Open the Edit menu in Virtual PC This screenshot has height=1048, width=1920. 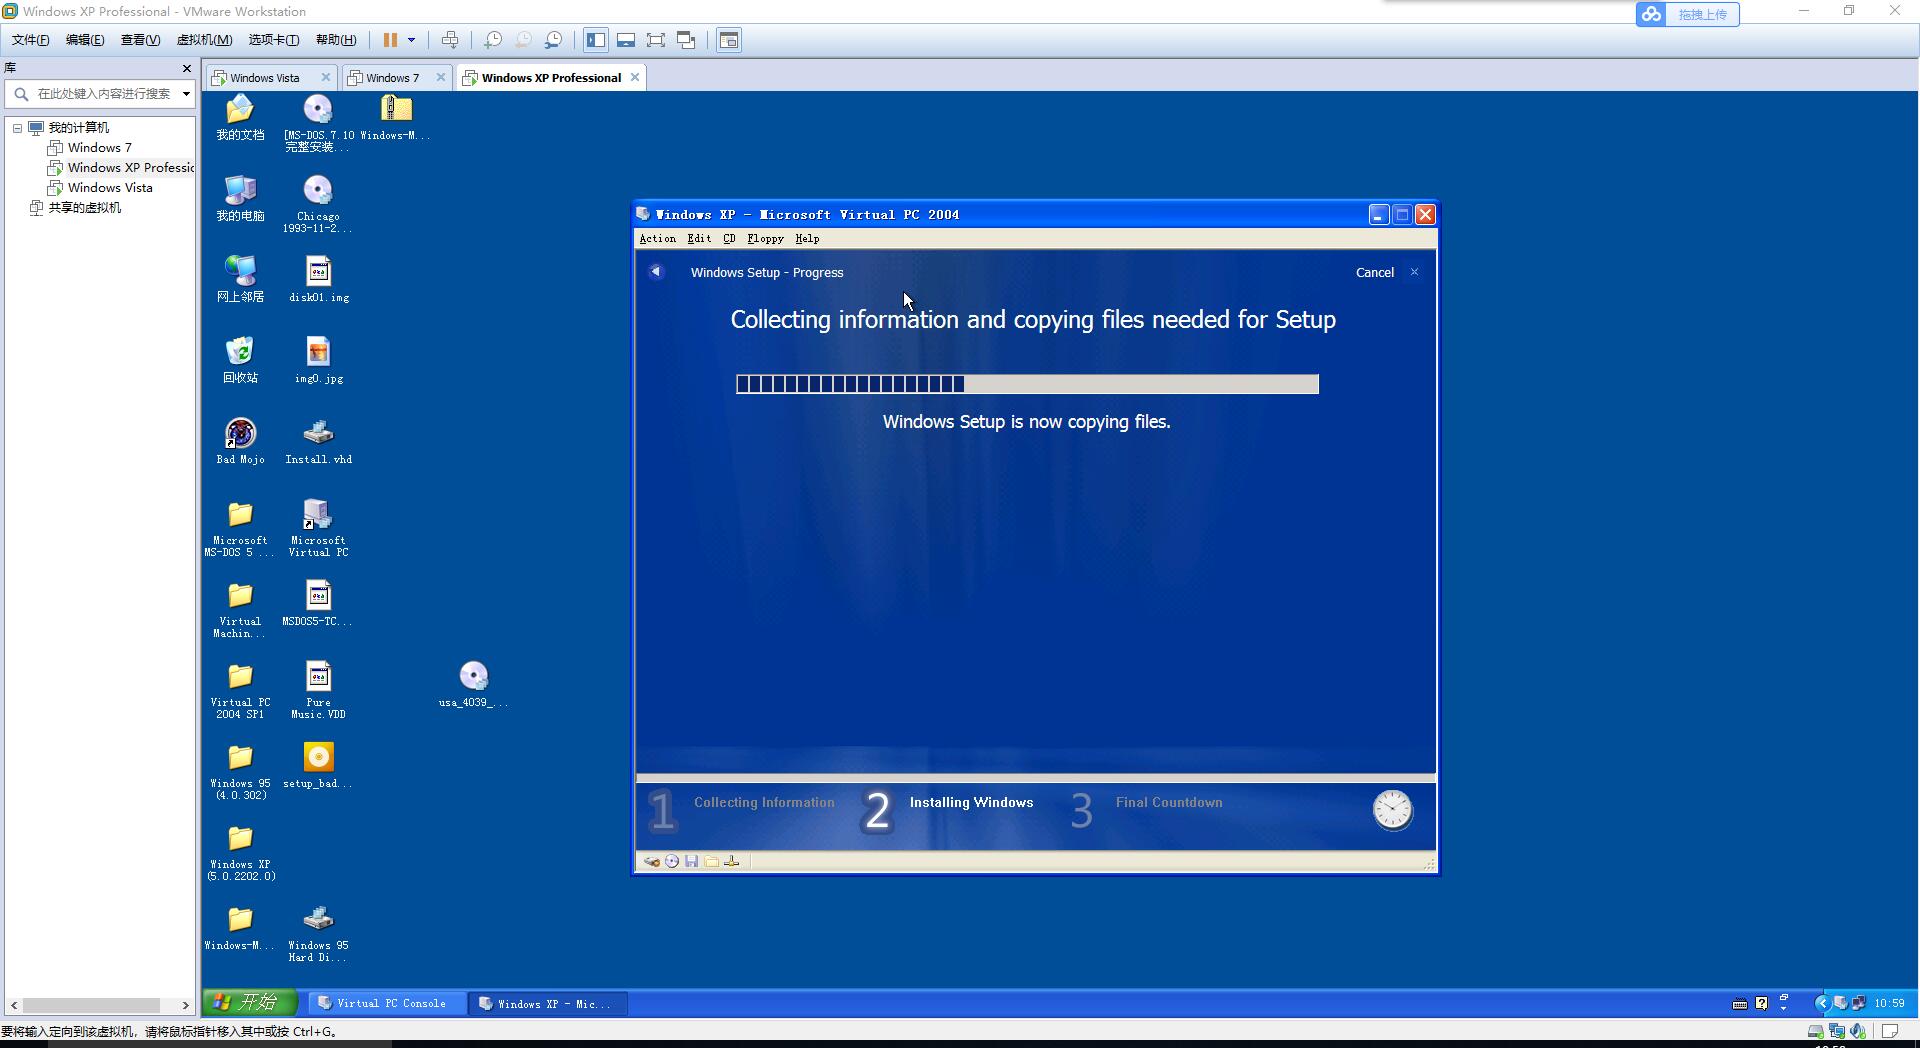click(x=699, y=239)
